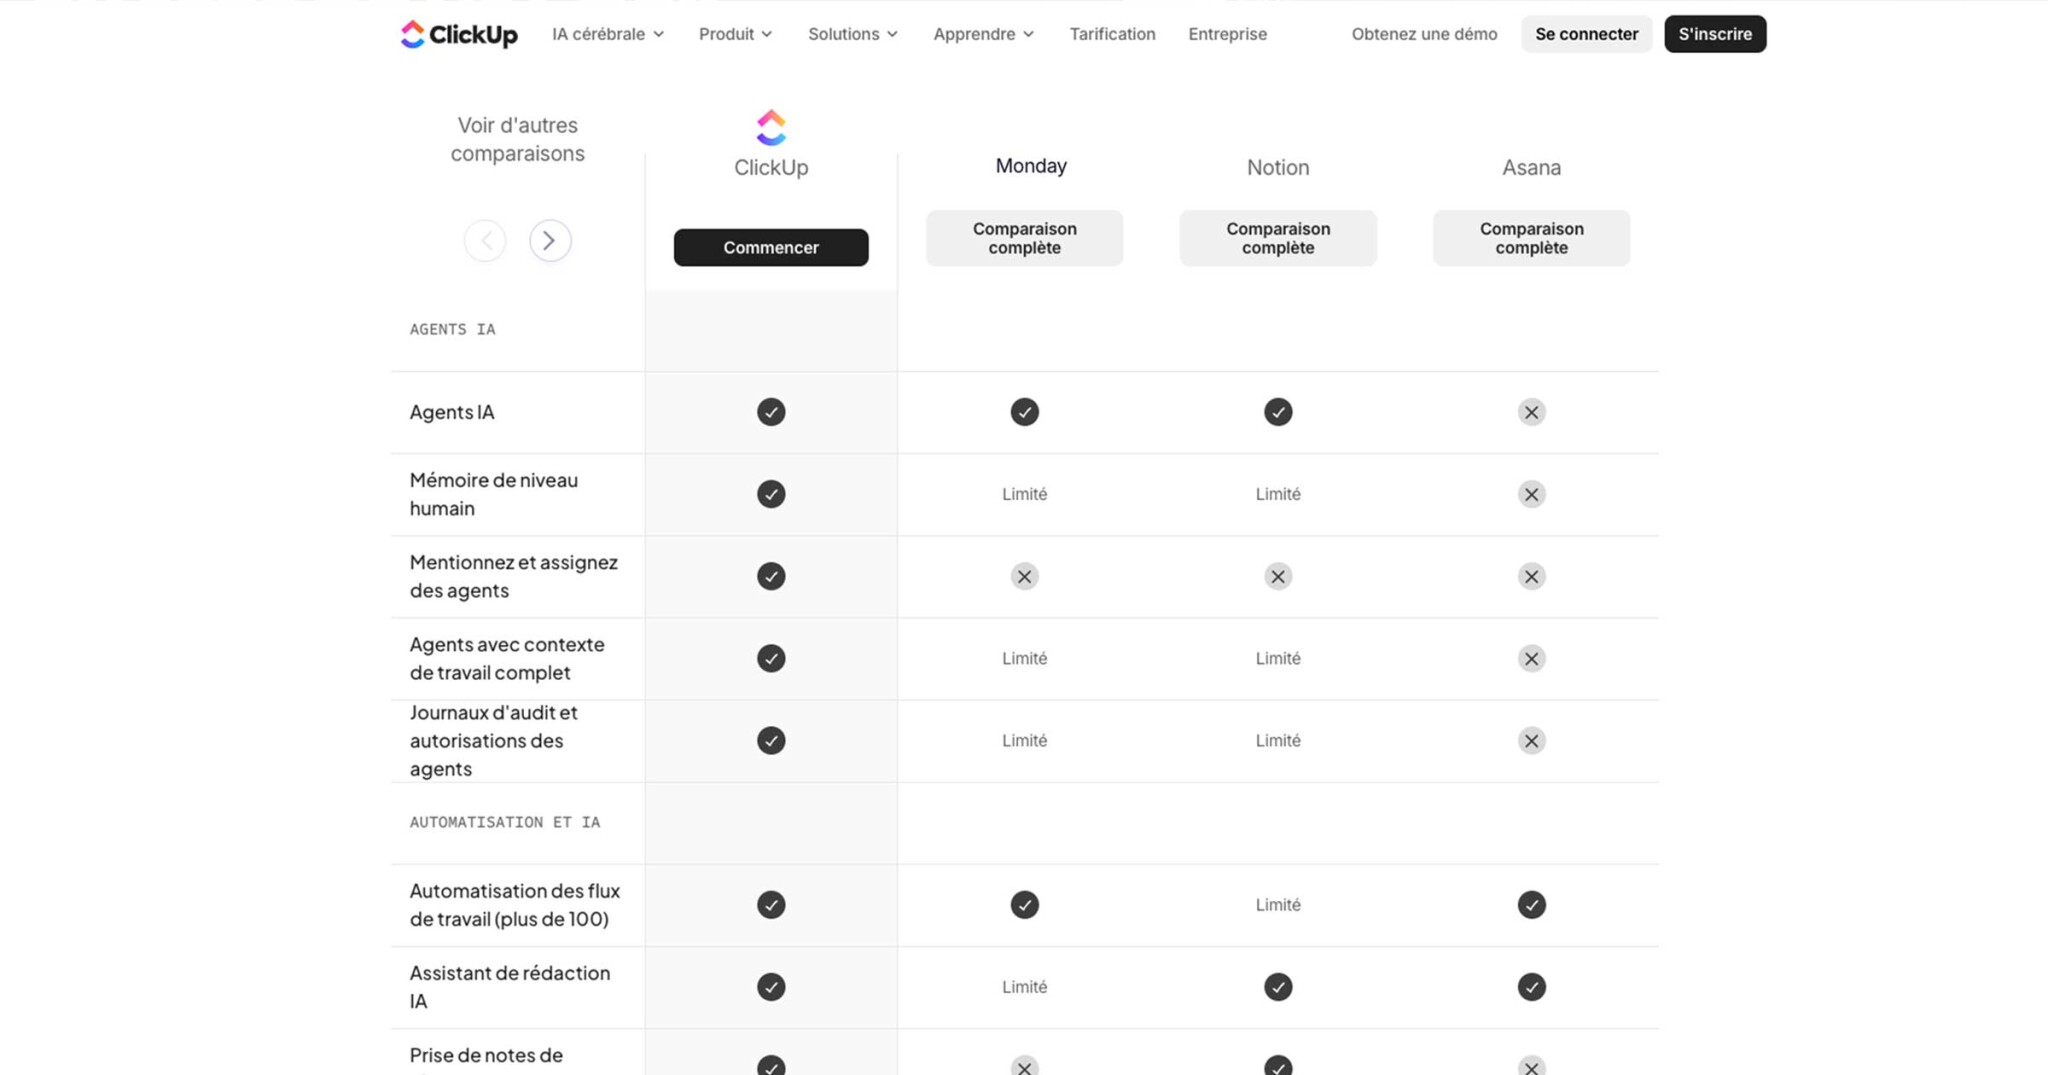The width and height of the screenshot is (2048, 1075).
Task: Click the ClickUp column logo icon
Action: 771,127
